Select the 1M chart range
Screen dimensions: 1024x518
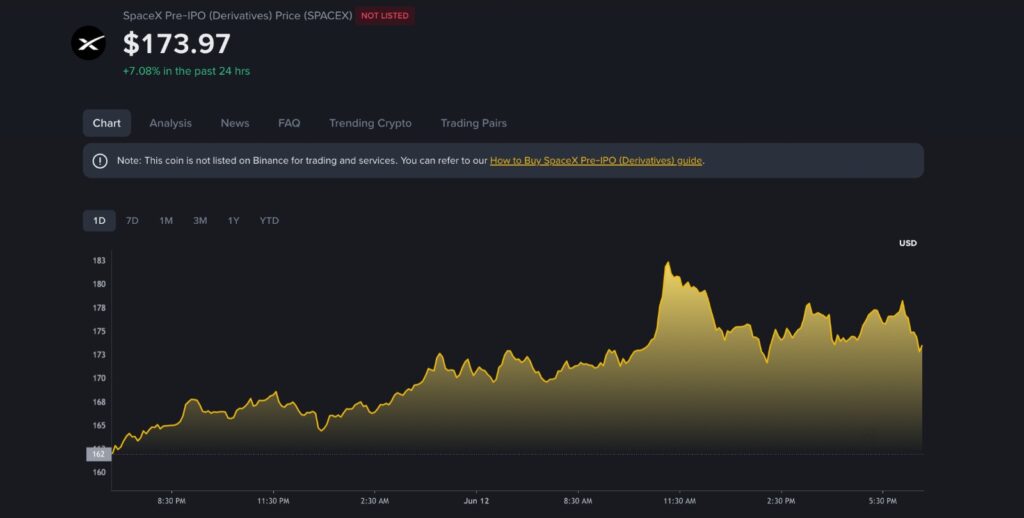click(166, 221)
